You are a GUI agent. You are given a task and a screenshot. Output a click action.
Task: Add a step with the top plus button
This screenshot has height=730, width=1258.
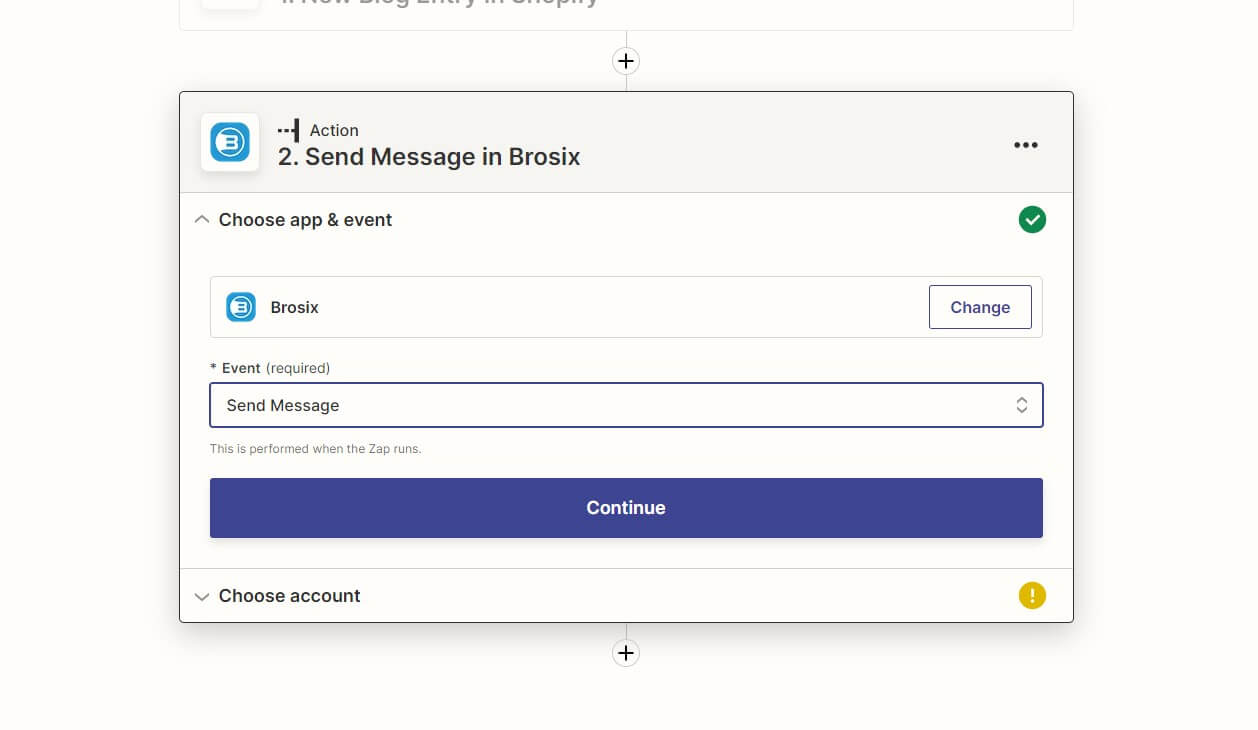click(x=626, y=61)
